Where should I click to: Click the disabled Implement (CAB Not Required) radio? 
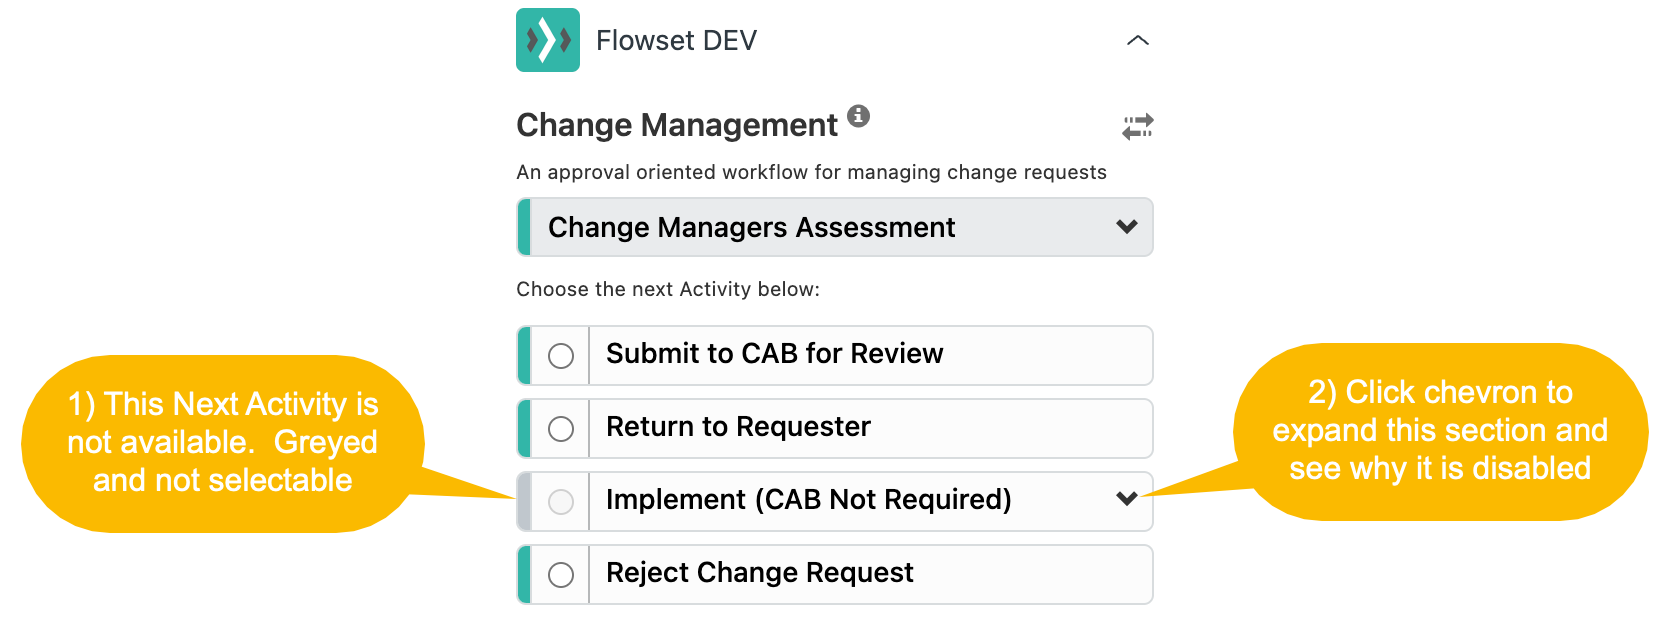point(561,502)
